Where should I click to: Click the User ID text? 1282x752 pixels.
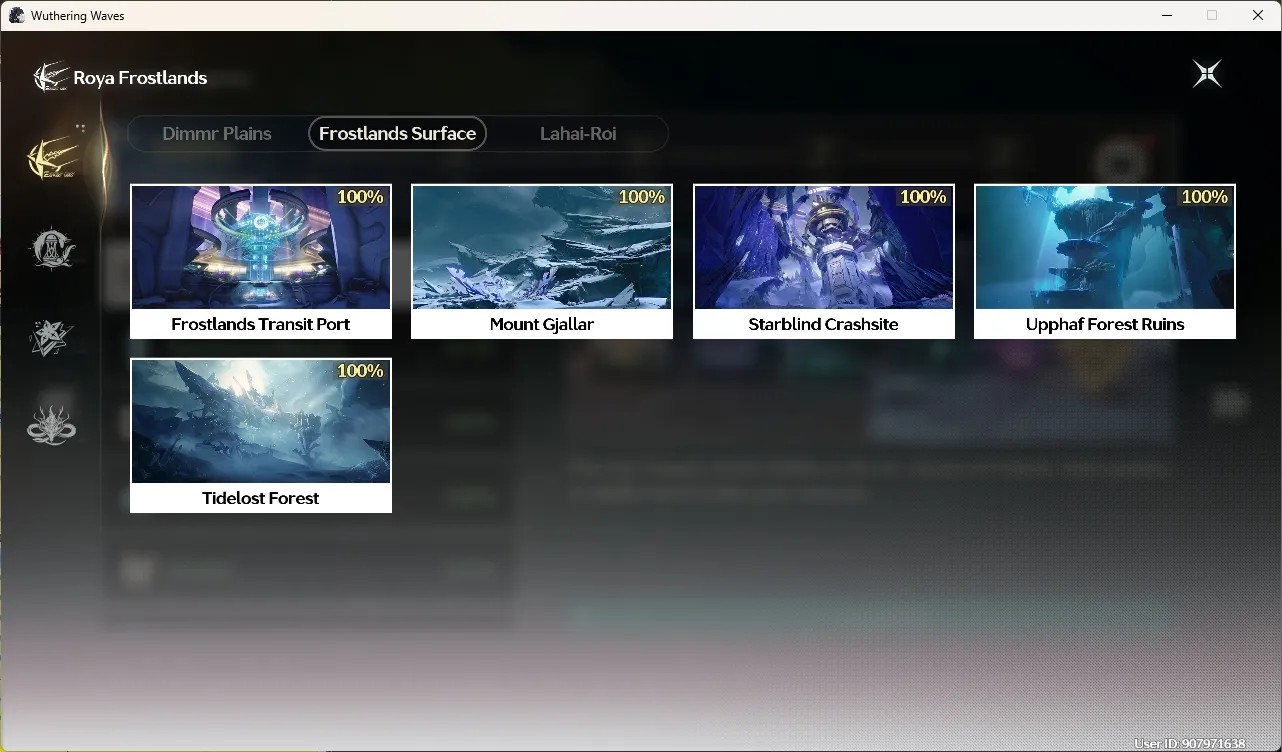point(1189,744)
